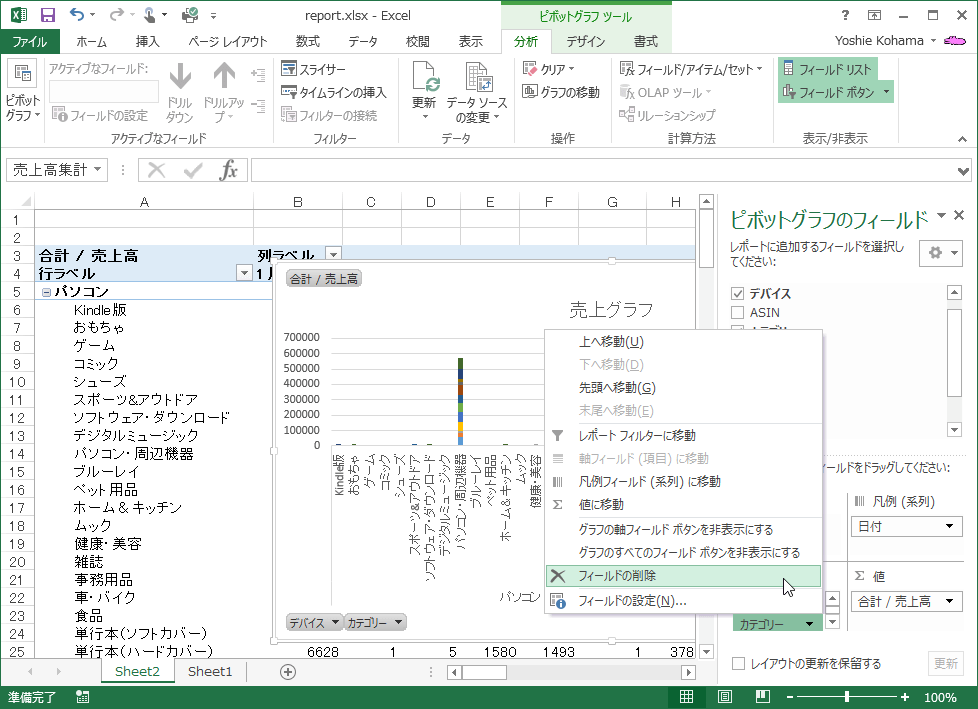This screenshot has width=978, height=709.
Task: Click the 更新 refresh icon
Action: [x=424, y=77]
